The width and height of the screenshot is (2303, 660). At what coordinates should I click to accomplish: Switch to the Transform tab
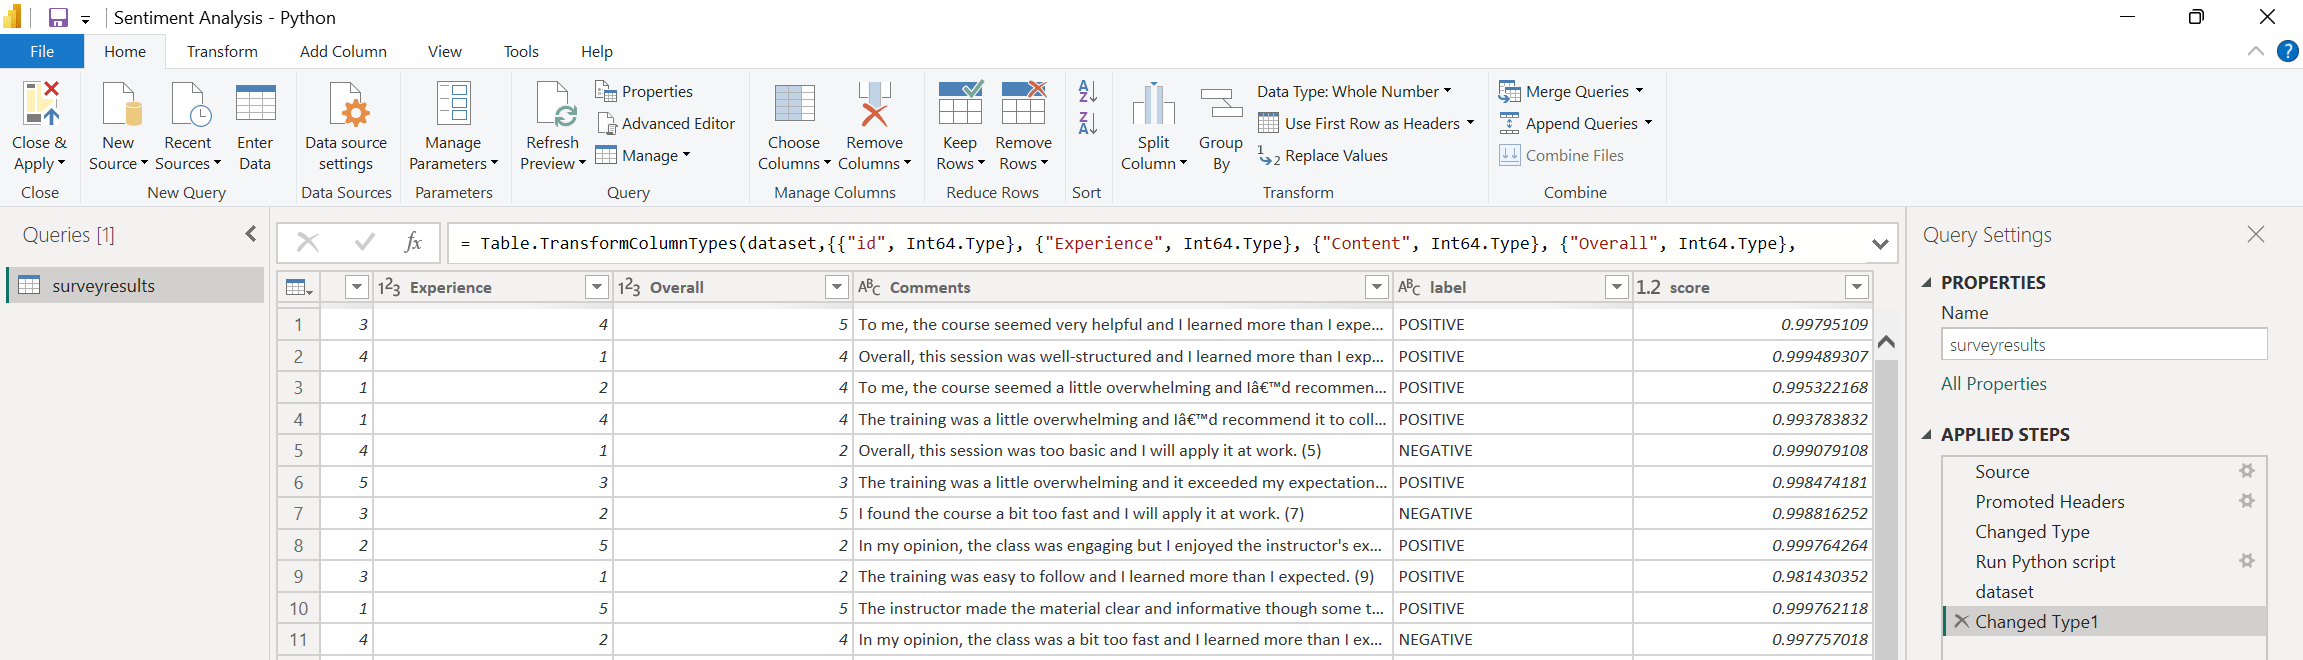222,51
